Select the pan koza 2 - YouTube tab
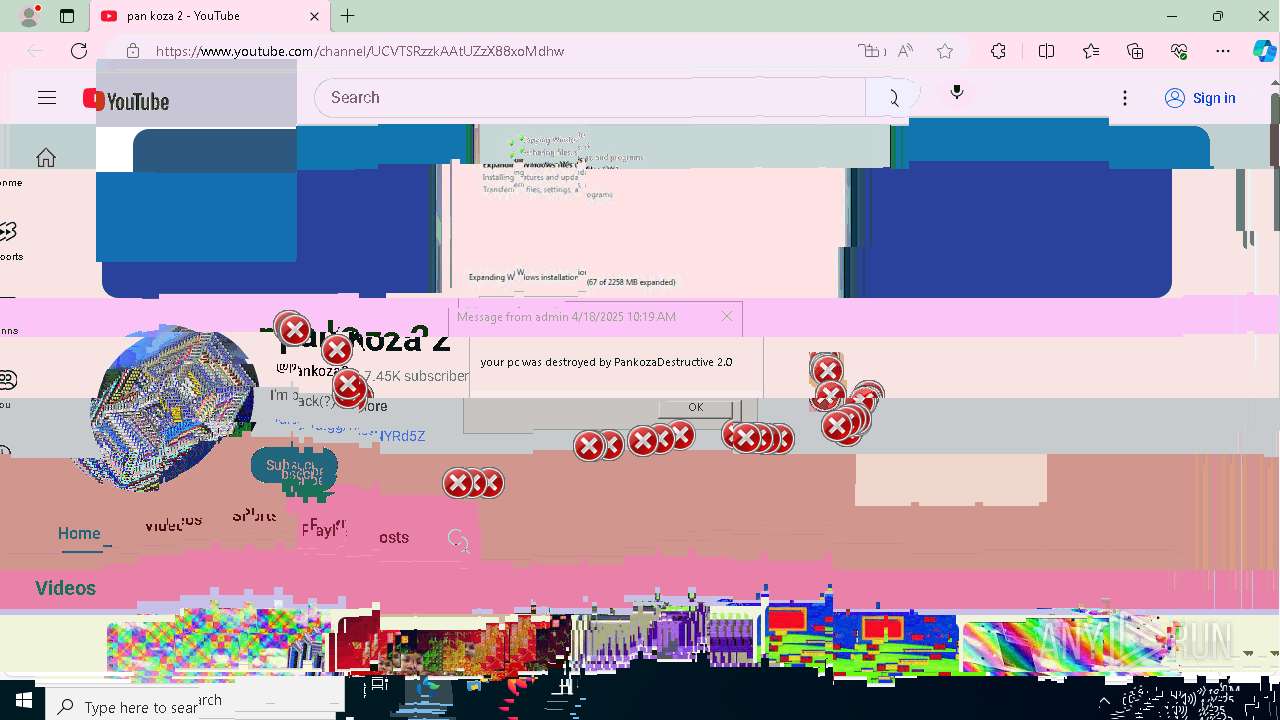The width and height of the screenshot is (1280, 720). [x=209, y=16]
